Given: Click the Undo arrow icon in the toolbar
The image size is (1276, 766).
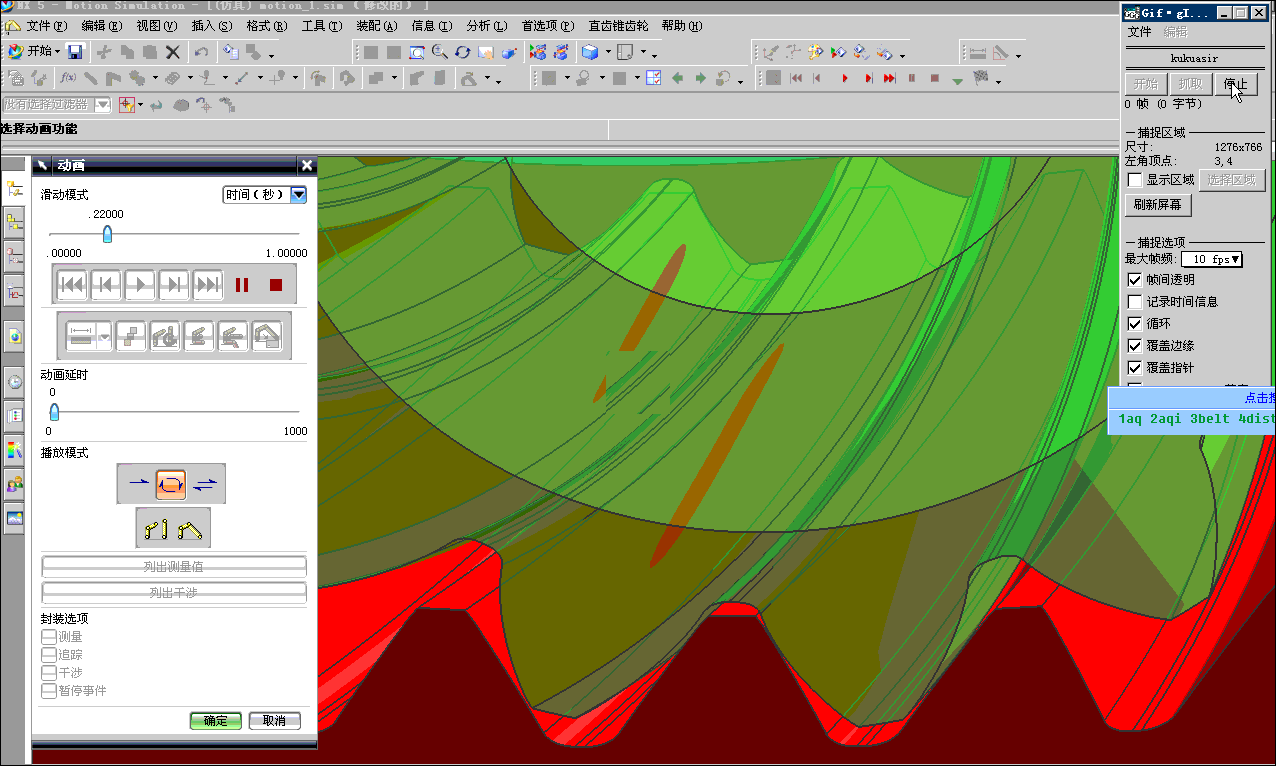Looking at the screenshot, I should coord(201,52).
